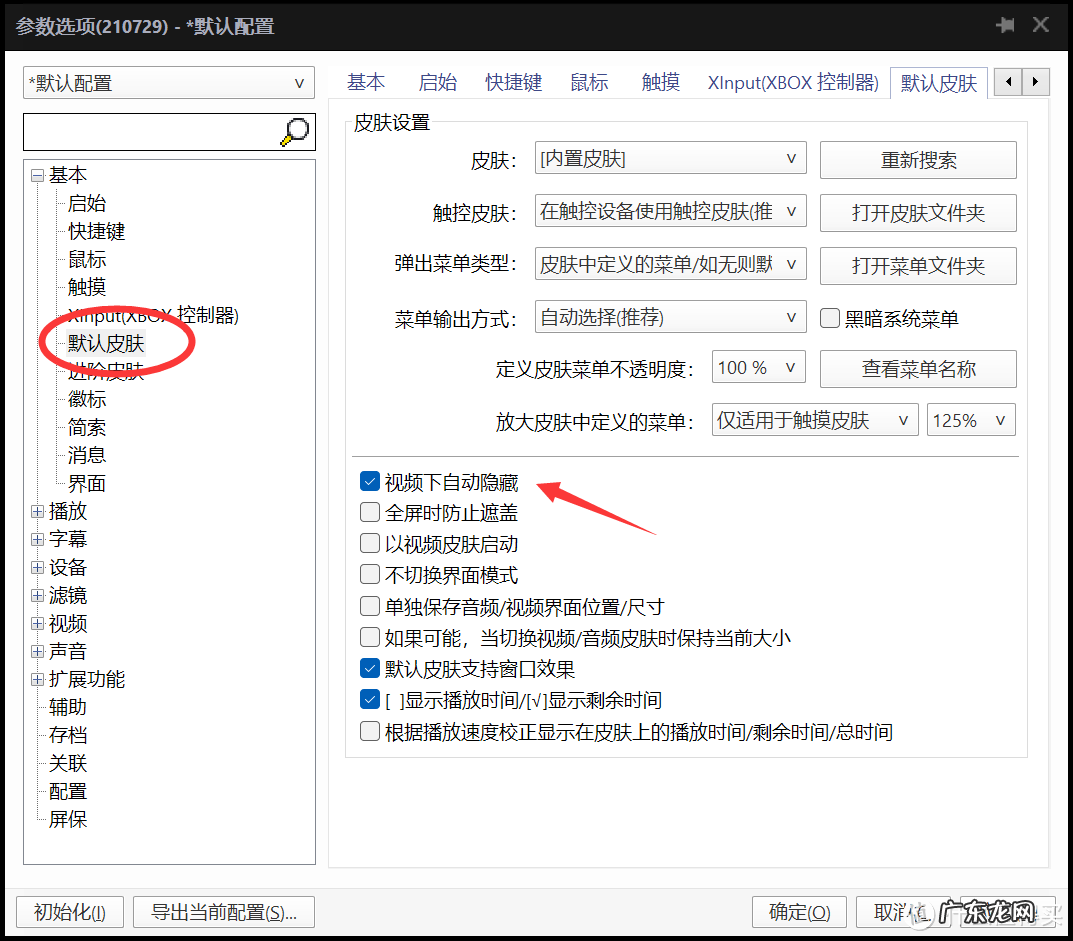Enable 全屏时防止遮盖 option
The width and height of the screenshot is (1073, 941).
(x=370, y=512)
